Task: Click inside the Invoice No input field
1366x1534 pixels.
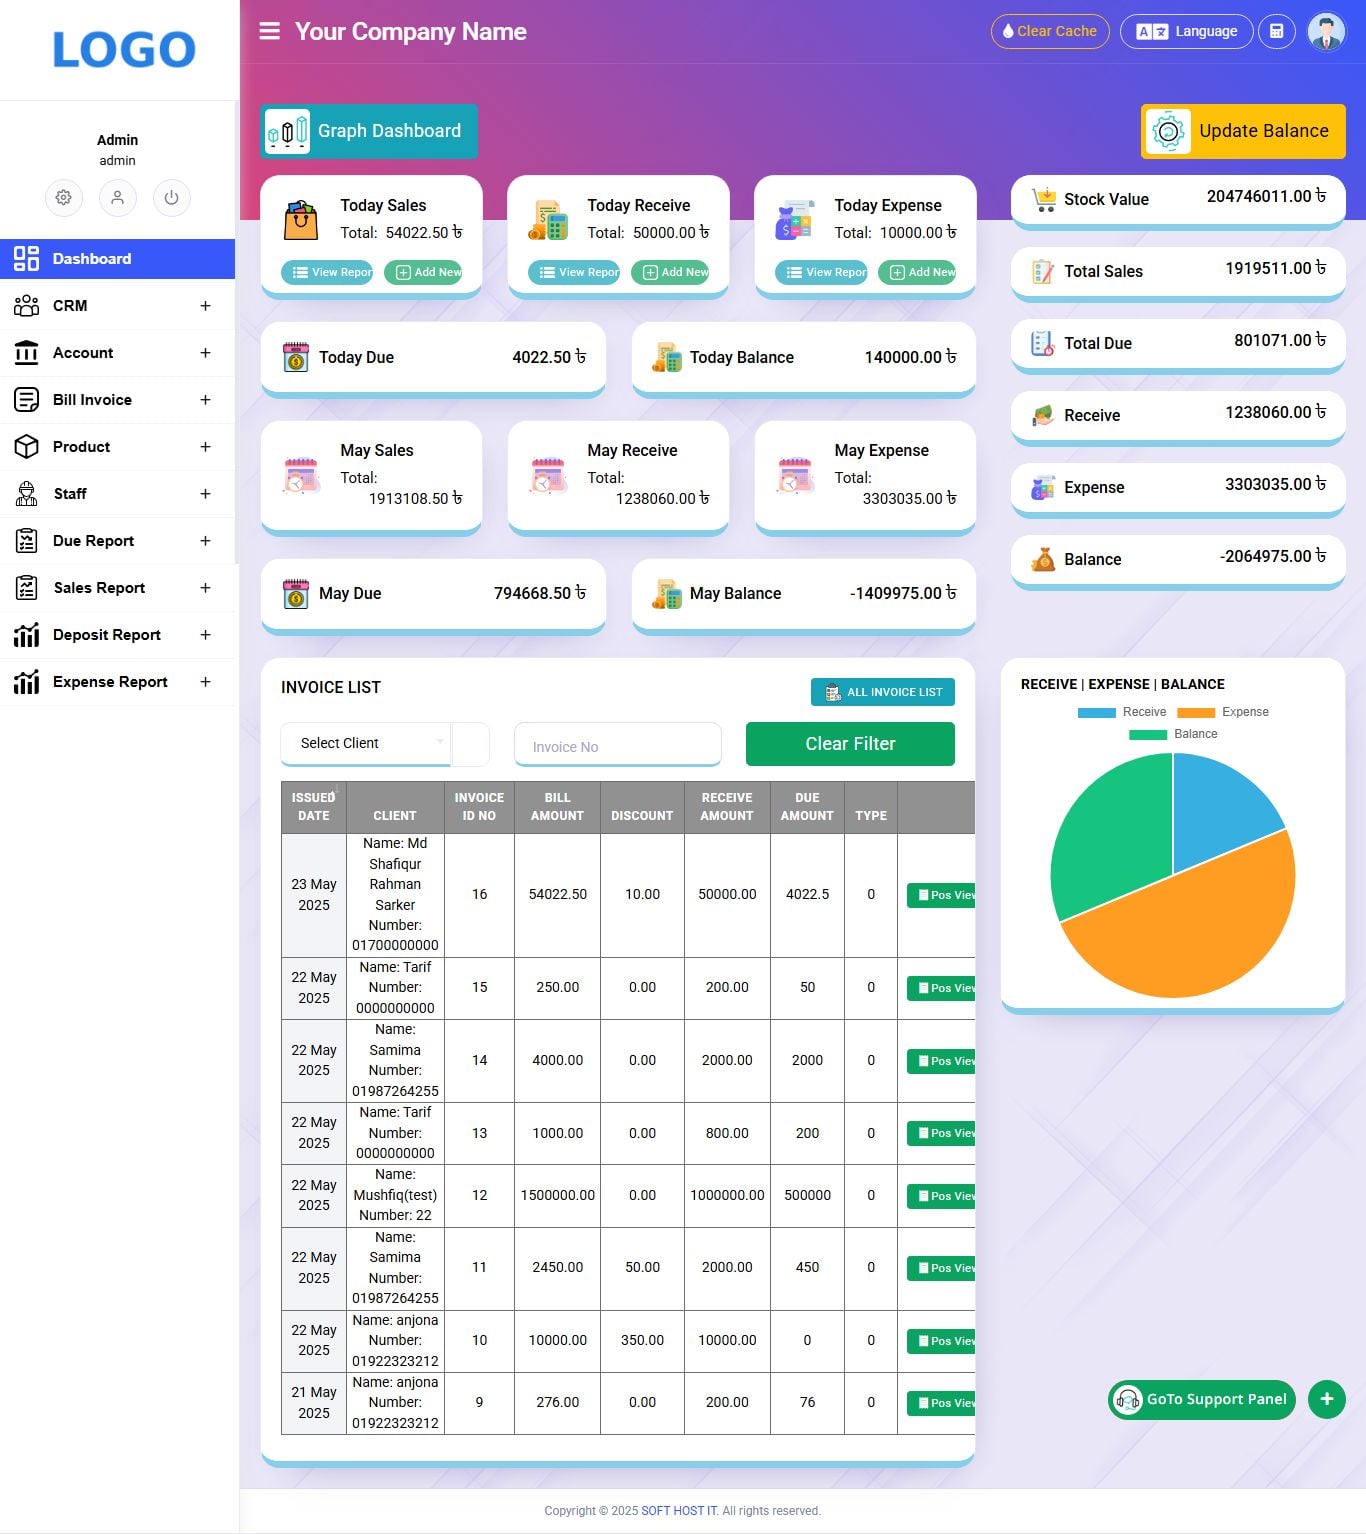Action: point(617,746)
